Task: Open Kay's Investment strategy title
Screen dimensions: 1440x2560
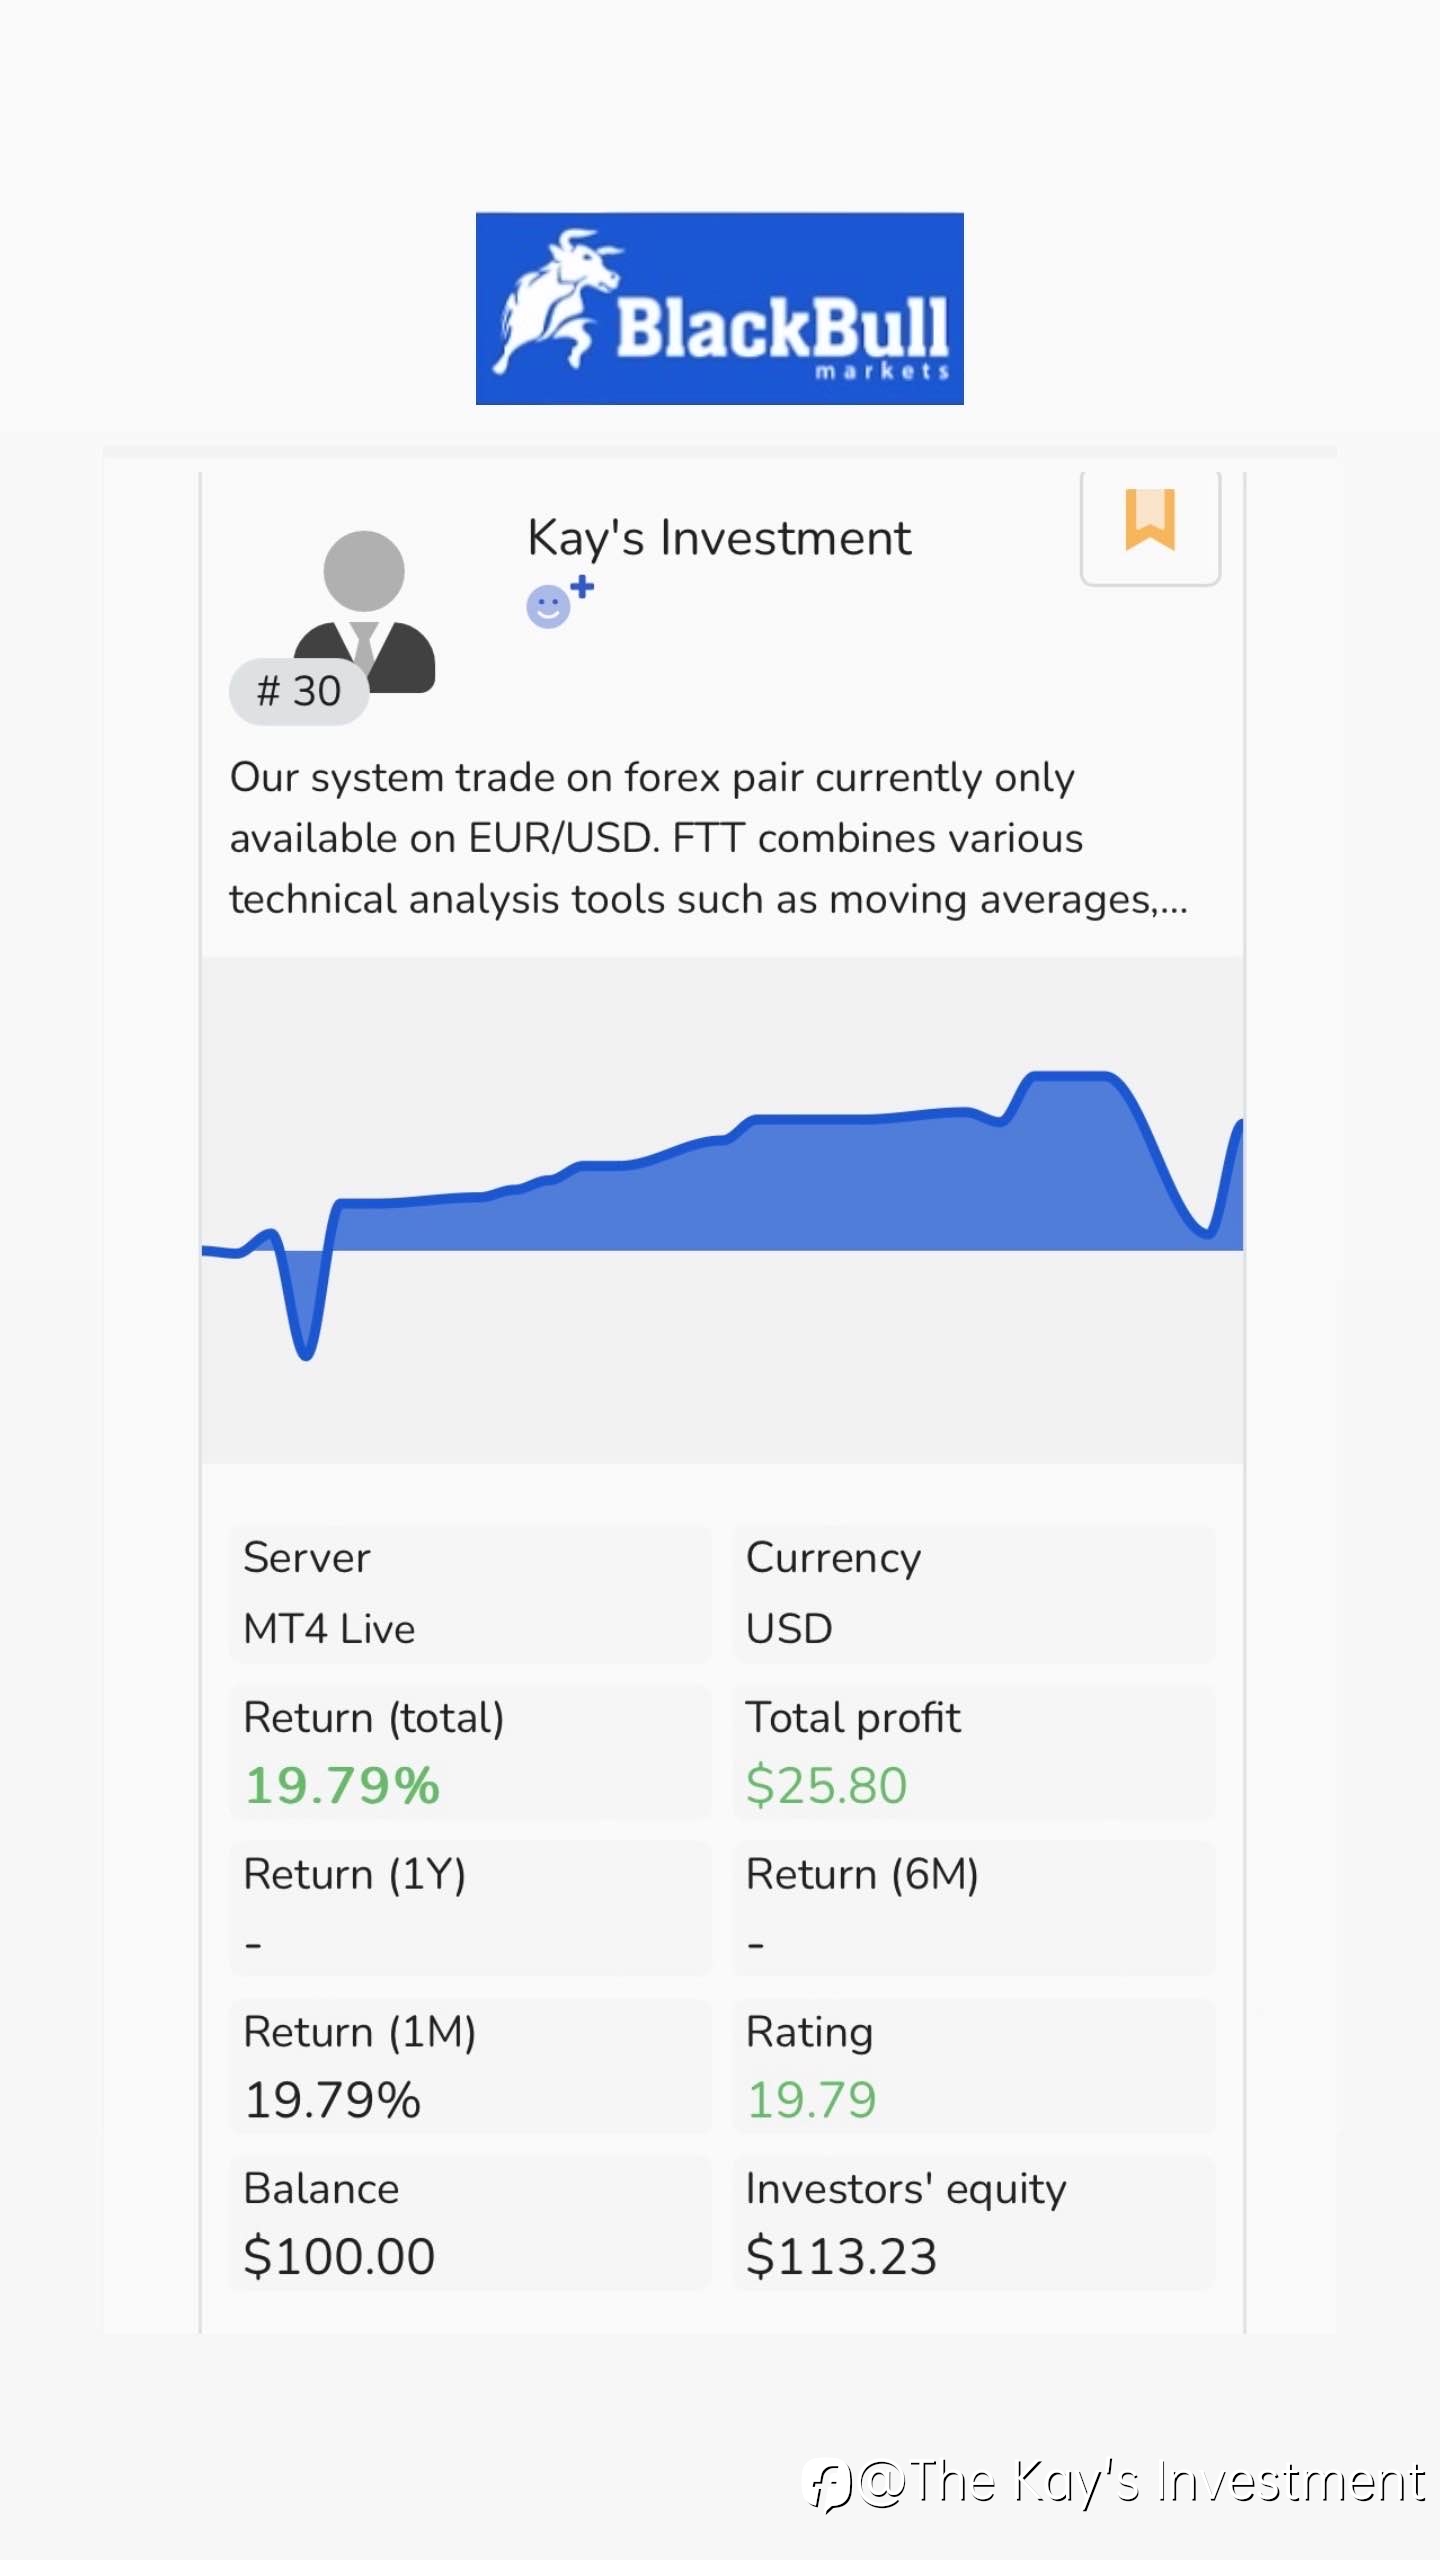Action: pyautogui.click(x=719, y=538)
